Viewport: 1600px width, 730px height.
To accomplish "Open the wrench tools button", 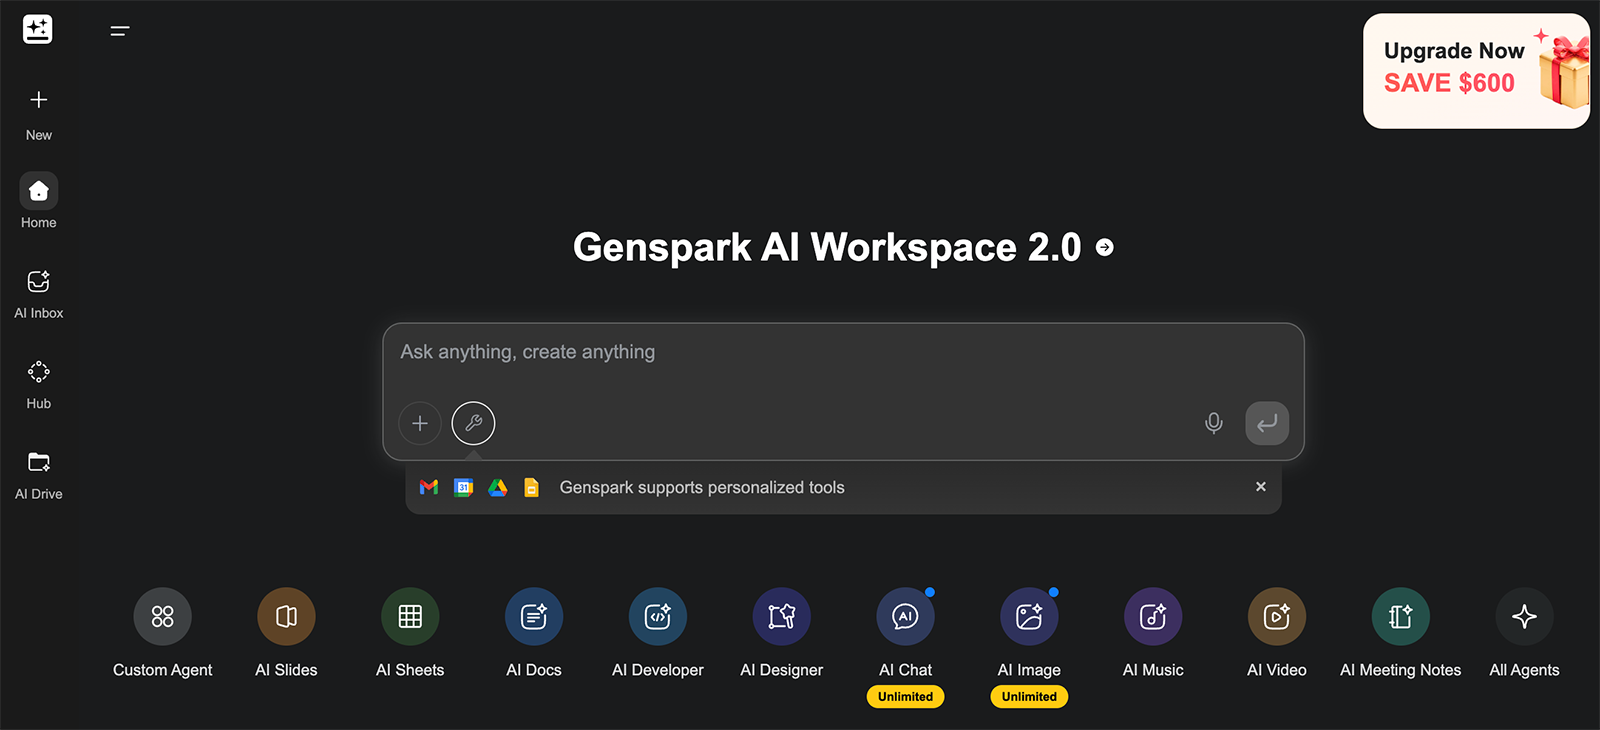I will (473, 423).
